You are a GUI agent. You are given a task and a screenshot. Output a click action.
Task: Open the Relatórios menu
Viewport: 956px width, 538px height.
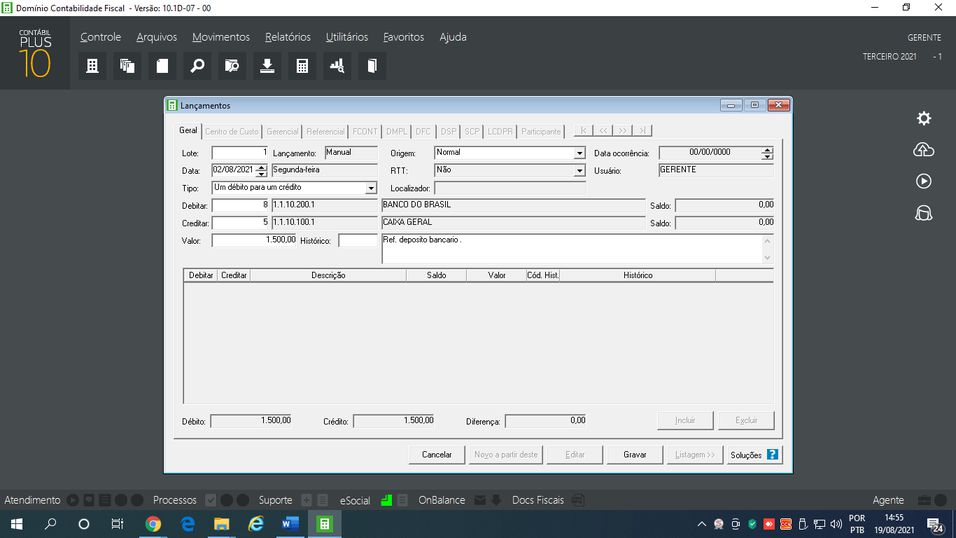(288, 37)
